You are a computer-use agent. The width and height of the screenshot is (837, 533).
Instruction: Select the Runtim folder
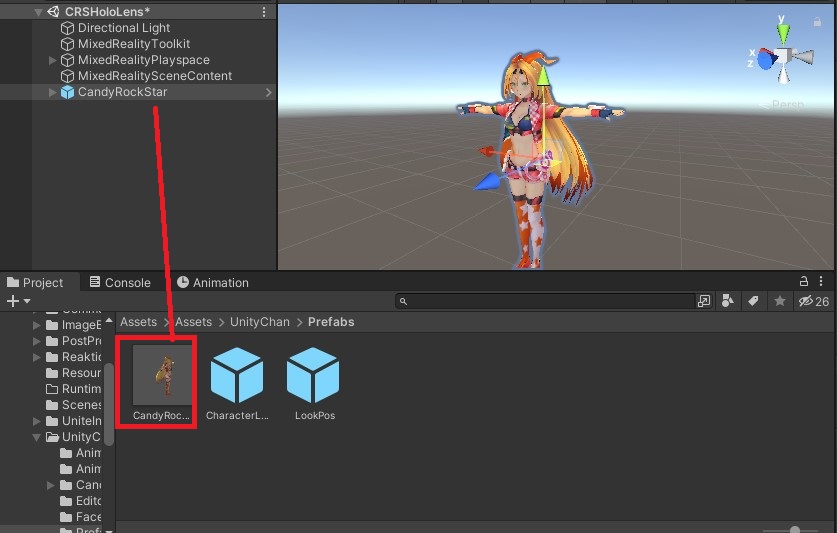(74, 389)
